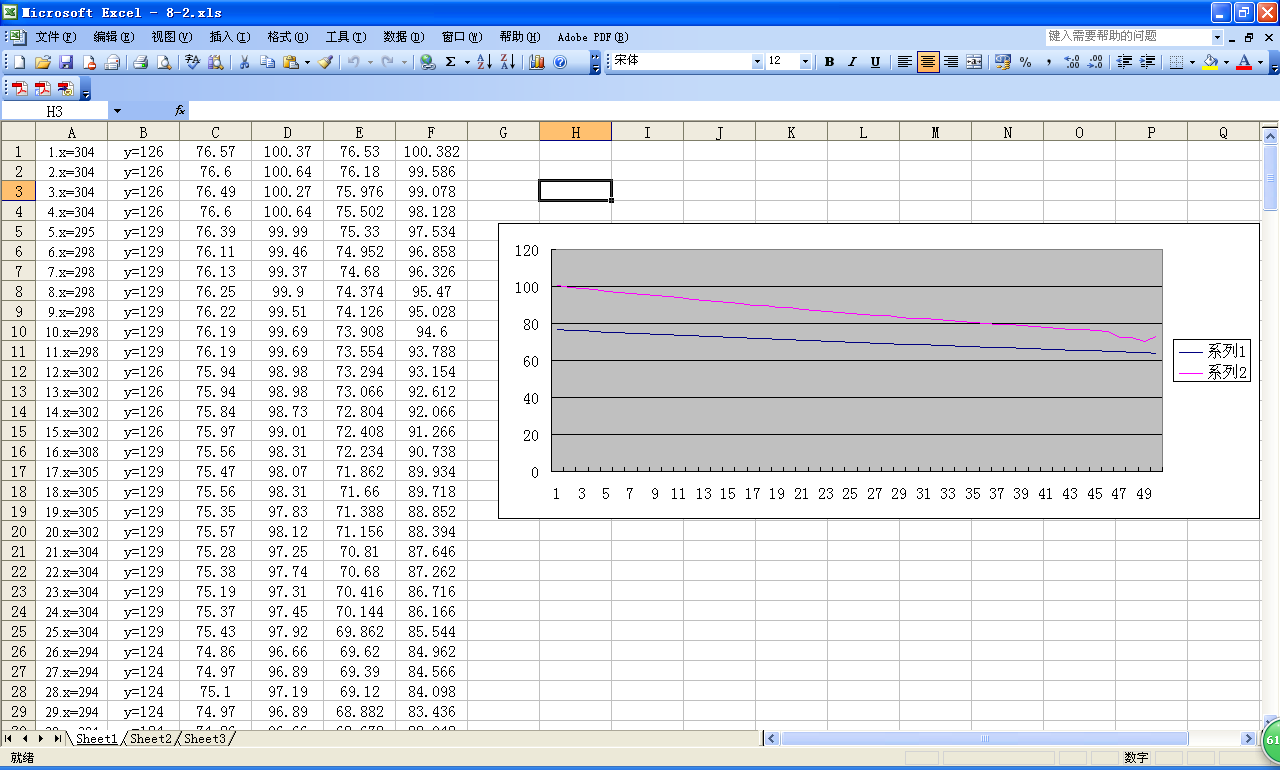Decrease decimal places
The height and width of the screenshot is (770, 1280).
(x=1095, y=62)
